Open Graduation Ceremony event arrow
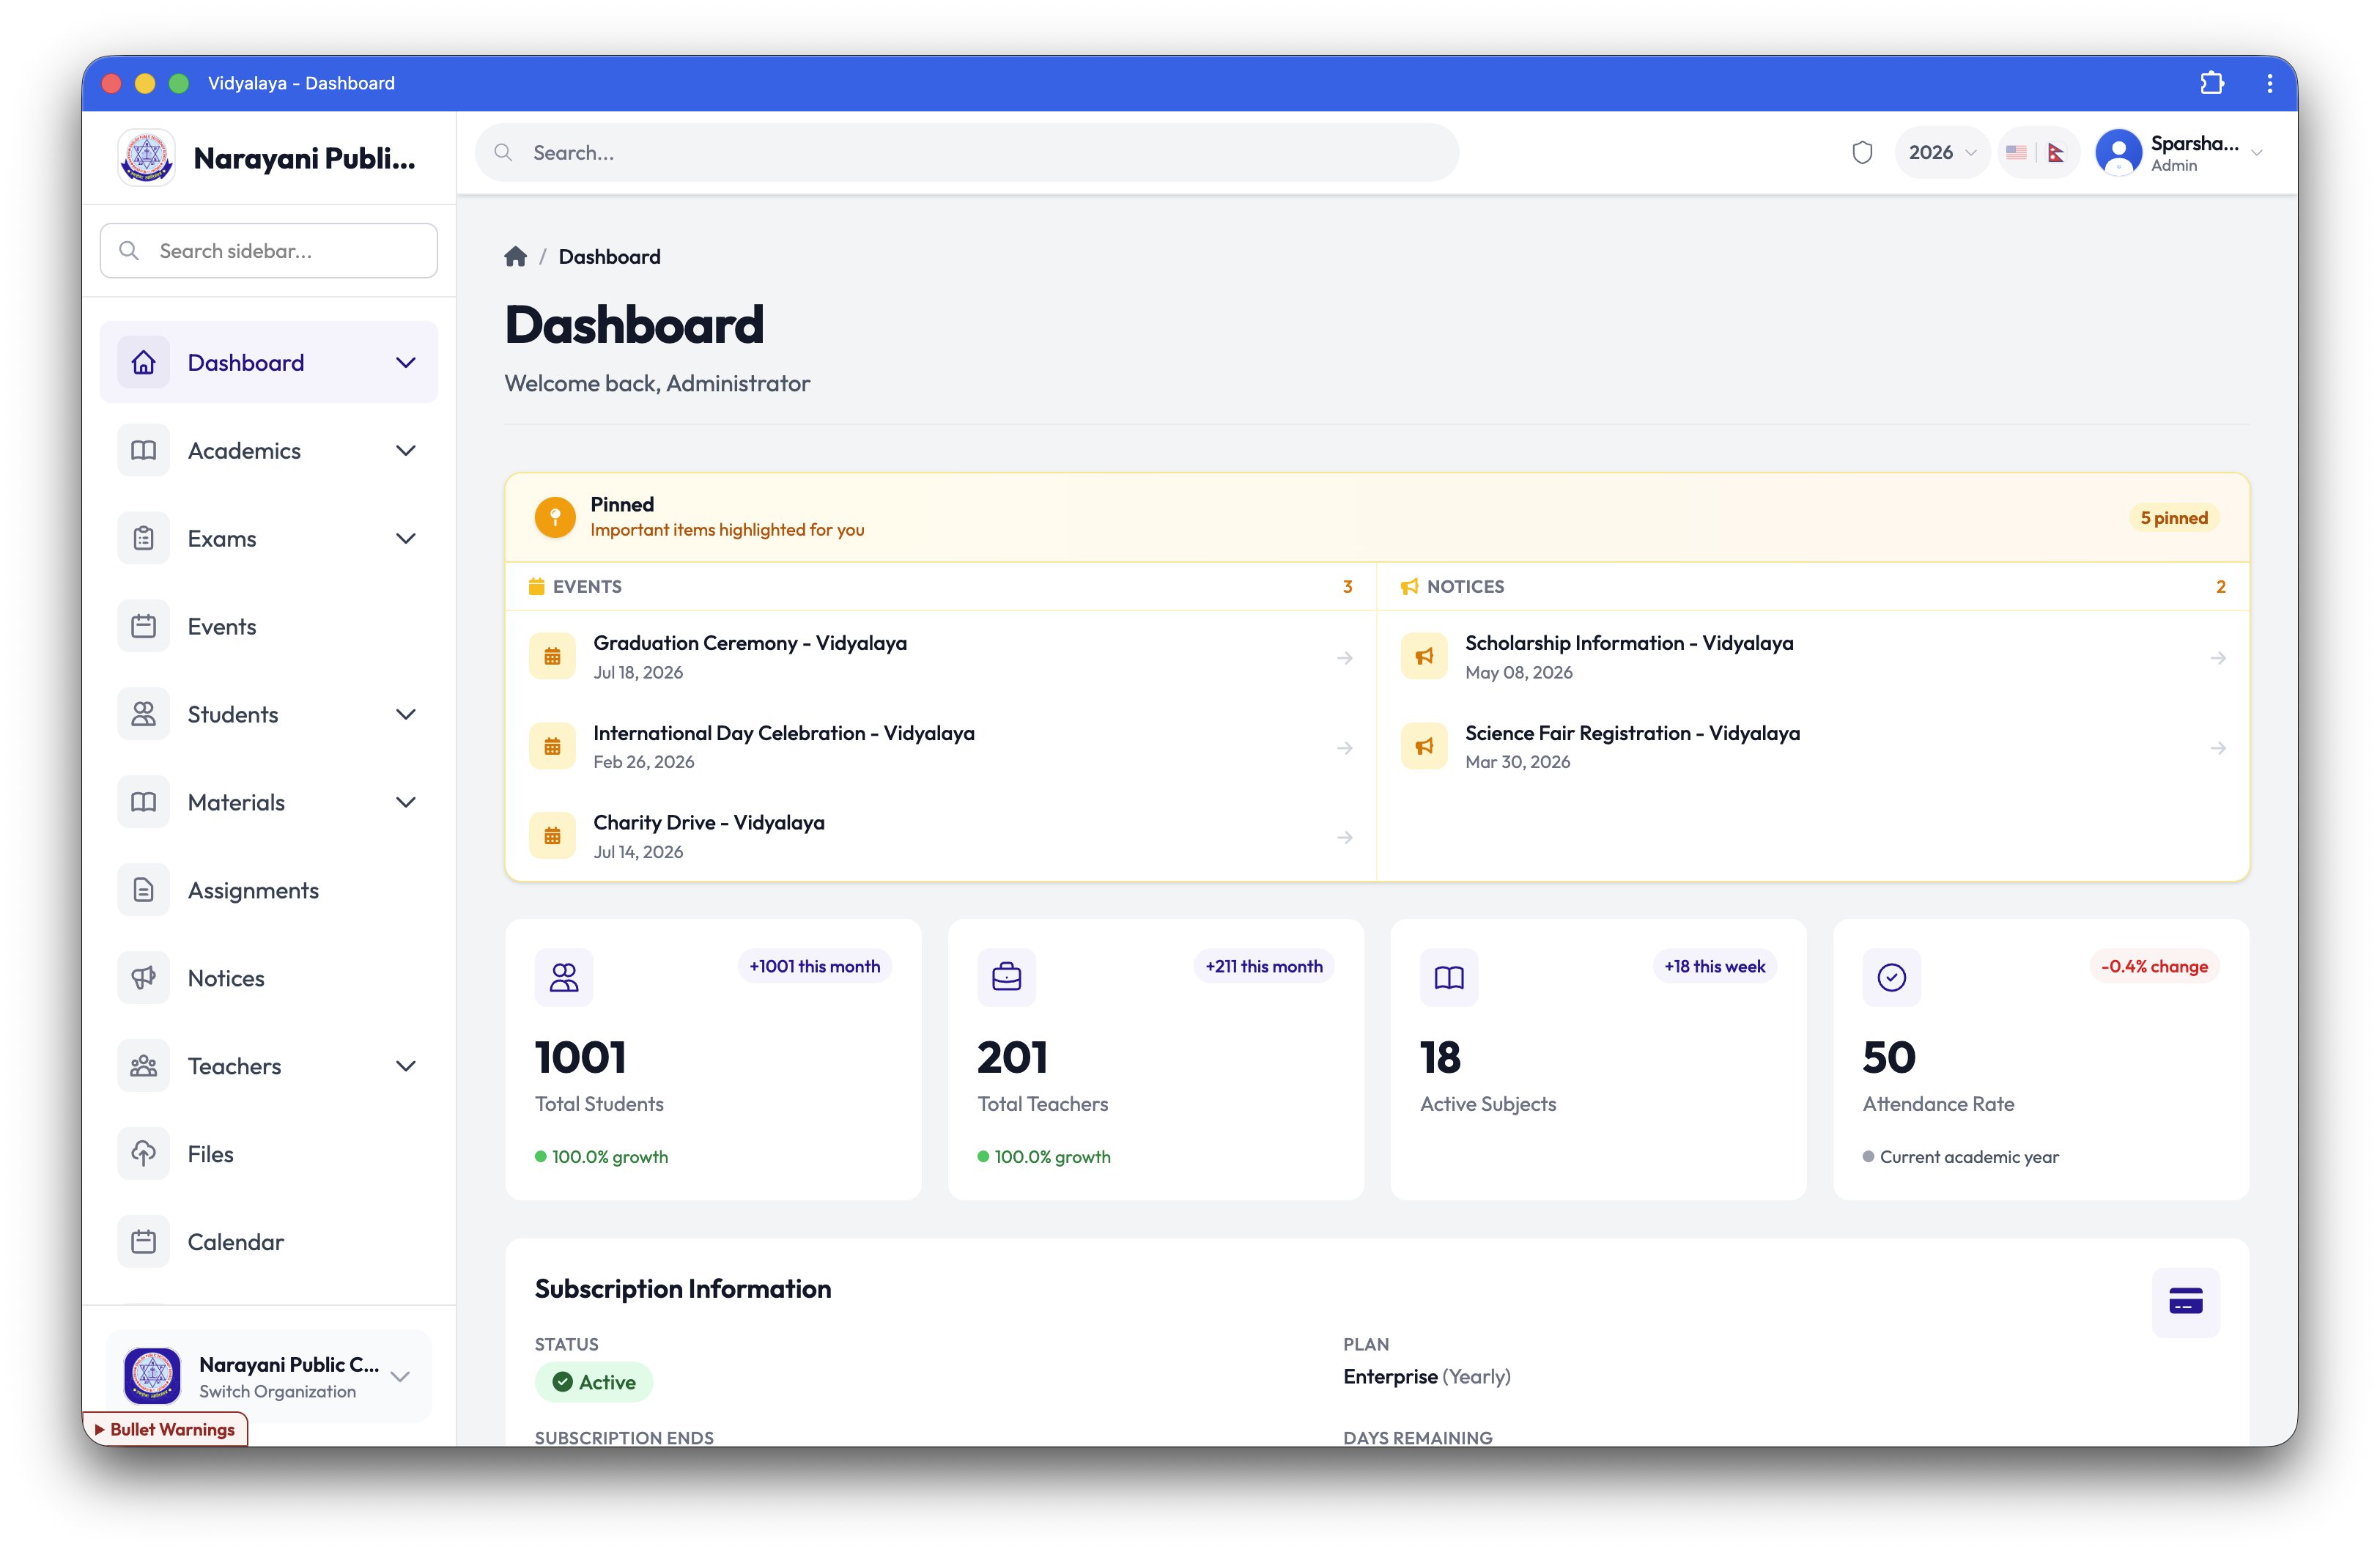The width and height of the screenshot is (2380, 1555). 1345,658
